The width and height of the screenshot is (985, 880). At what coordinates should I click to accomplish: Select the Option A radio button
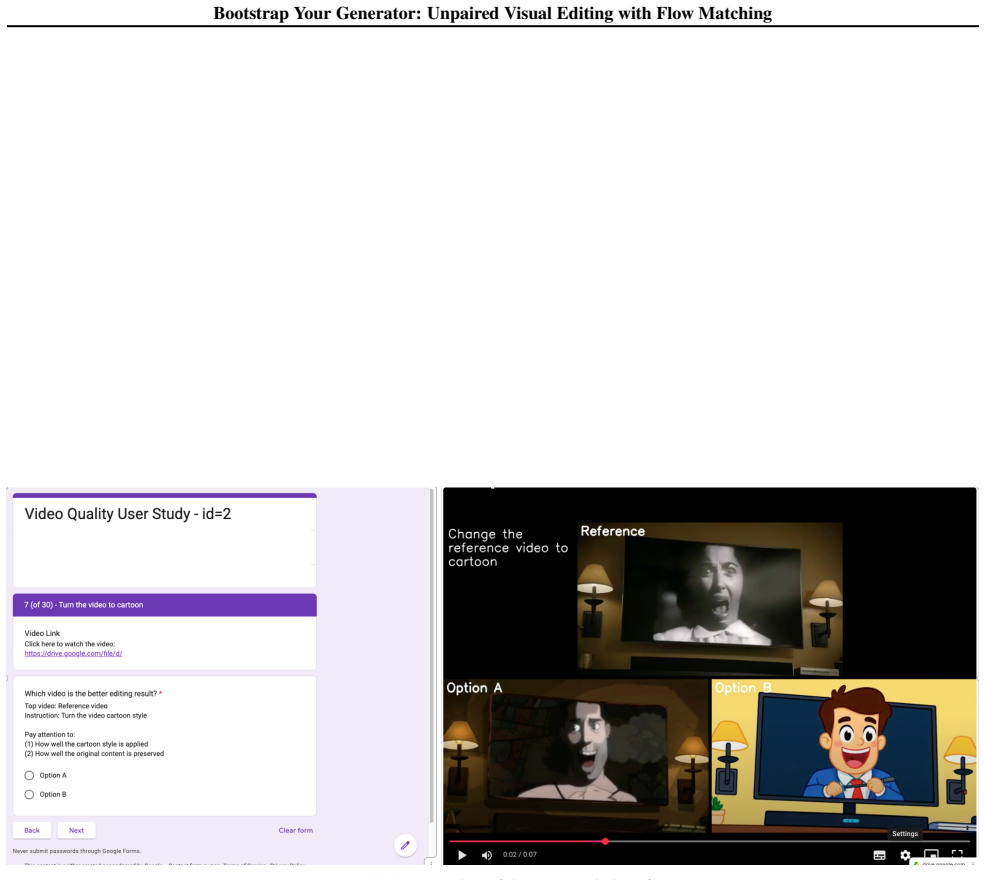click(x=30, y=775)
